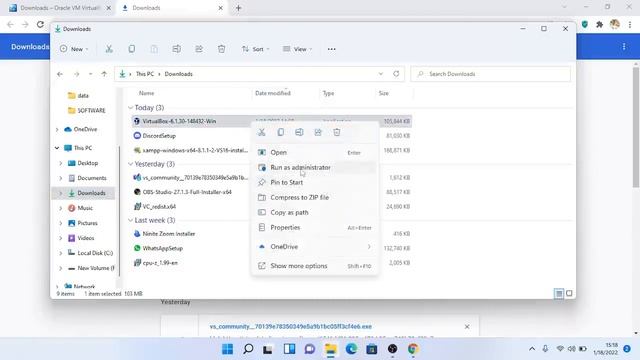This screenshot has height=360, width=640.
Task: Choose Compress to ZIP file
Action: coord(315,198)
